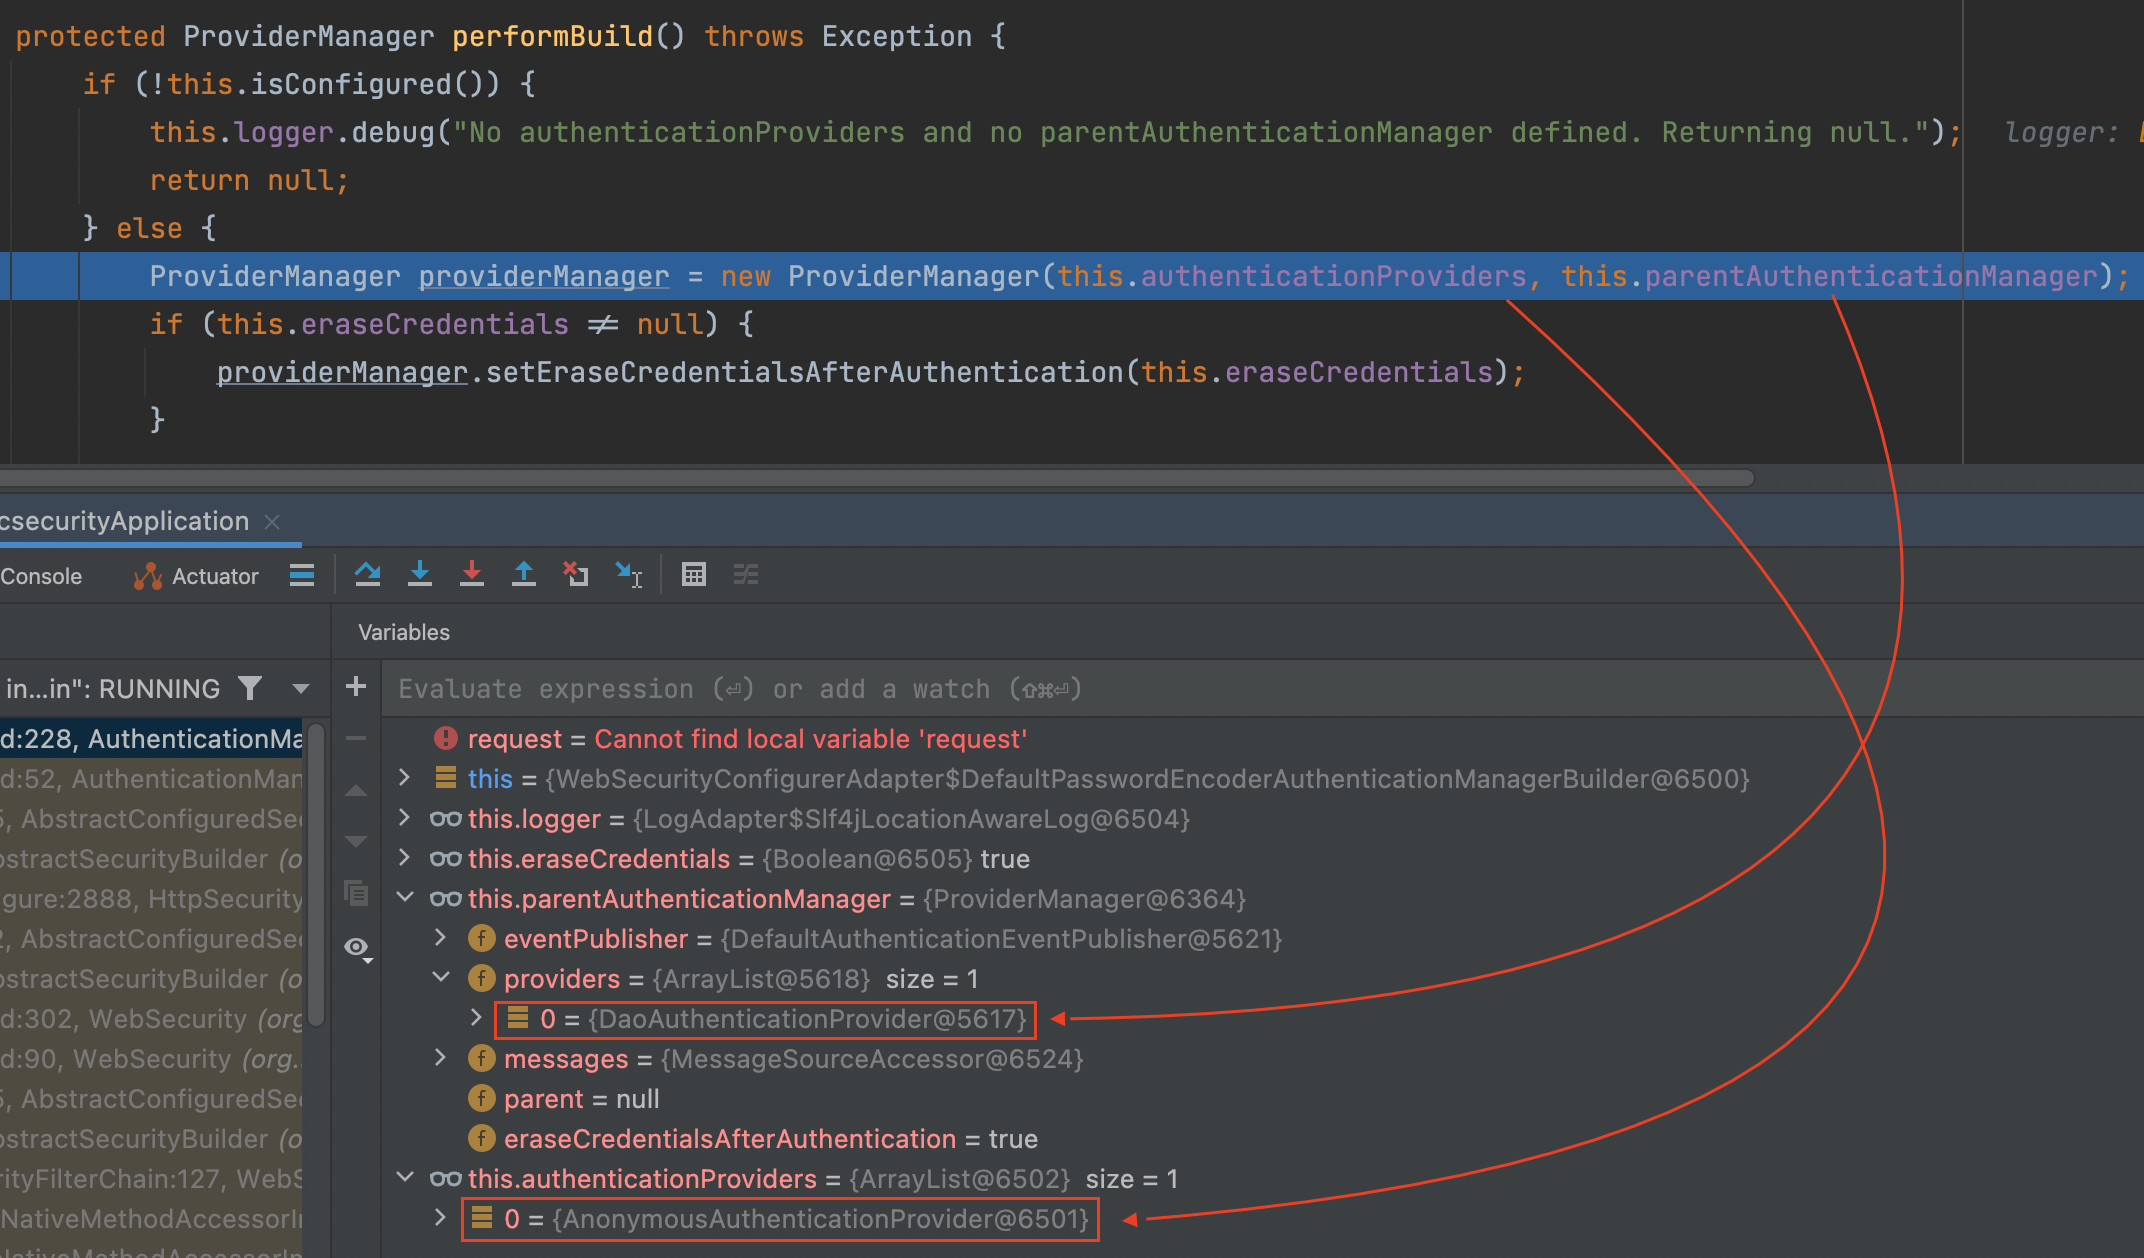Click the threads filter funnel icon
Viewport: 2144px width, 1258px height.
[x=250, y=689]
